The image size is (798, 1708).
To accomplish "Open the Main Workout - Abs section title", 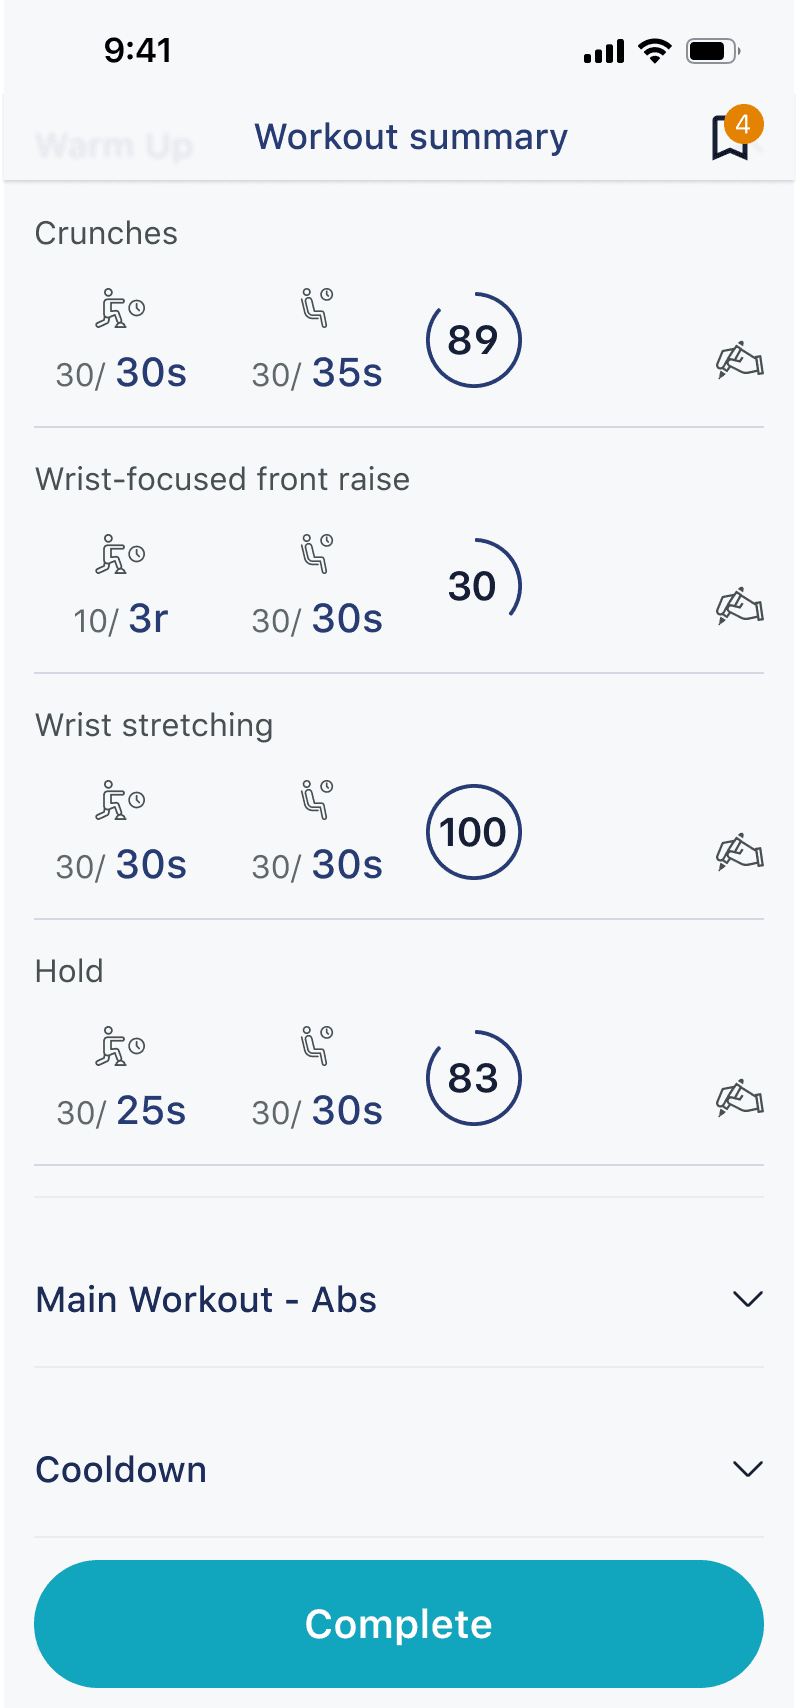I will click(206, 1300).
